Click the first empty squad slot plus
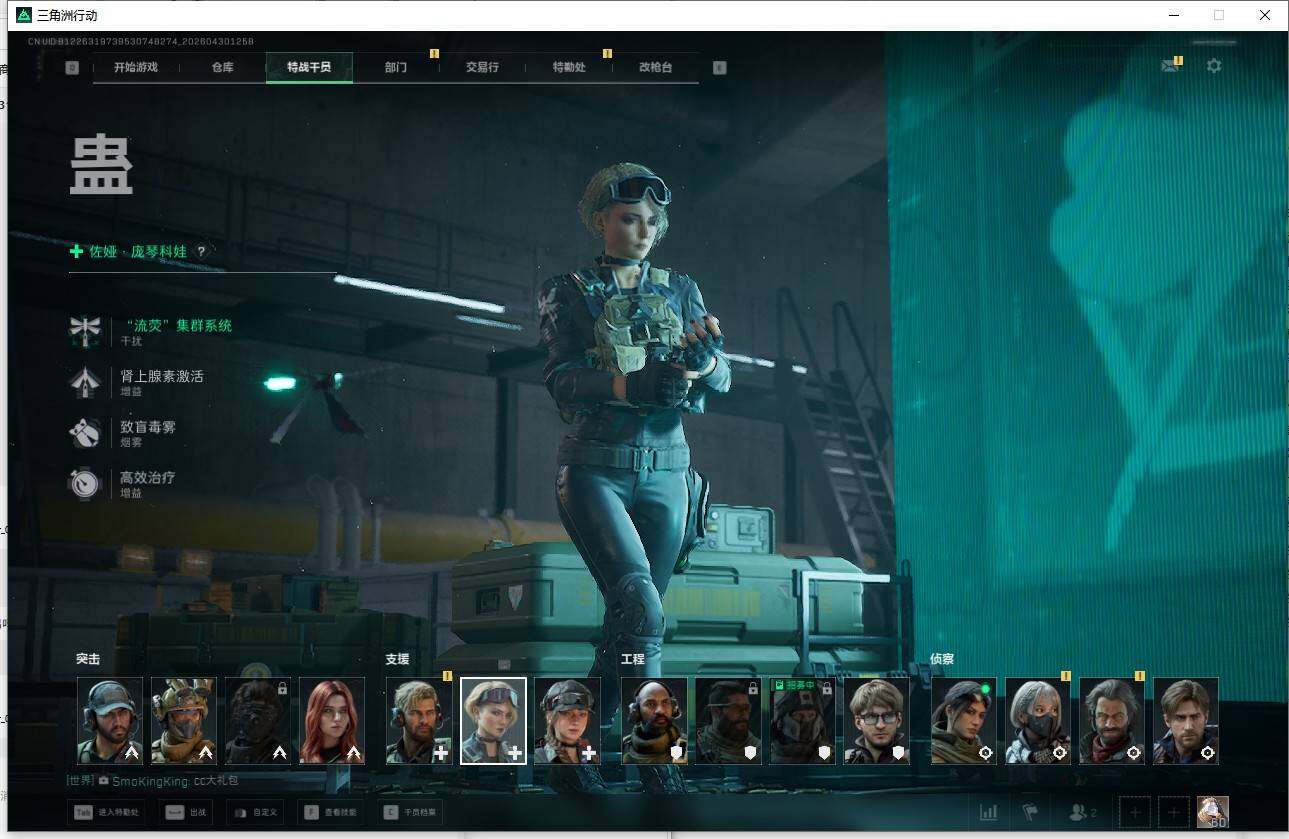 click(x=1135, y=812)
